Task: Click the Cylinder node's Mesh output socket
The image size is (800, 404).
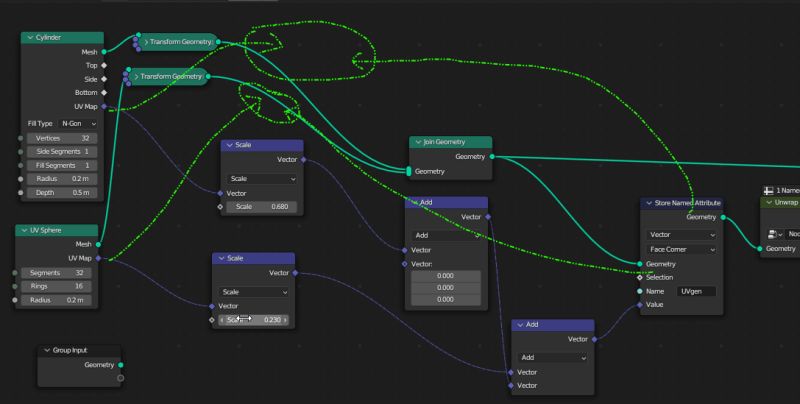Action: (x=104, y=52)
